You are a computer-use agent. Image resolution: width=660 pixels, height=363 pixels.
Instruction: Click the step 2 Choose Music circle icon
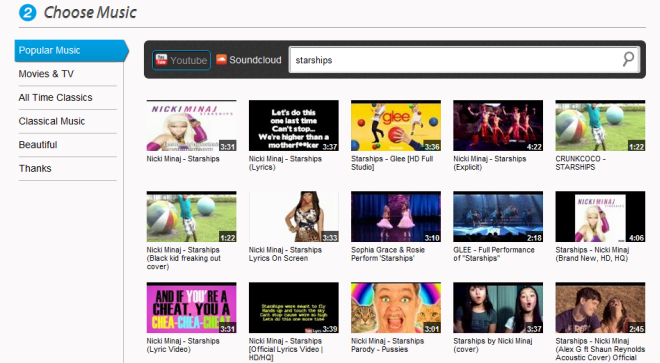pyautogui.click(x=27, y=12)
